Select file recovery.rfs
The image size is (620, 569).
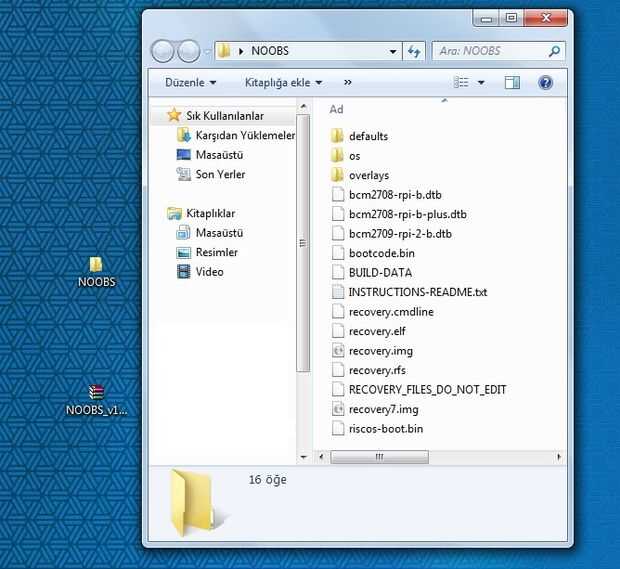(377, 370)
